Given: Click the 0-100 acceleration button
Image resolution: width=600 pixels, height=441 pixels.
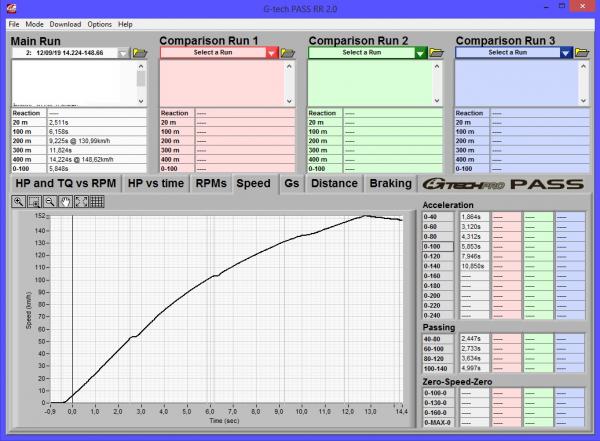Looking at the screenshot, I should pyautogui.click(x=438, y=247).
